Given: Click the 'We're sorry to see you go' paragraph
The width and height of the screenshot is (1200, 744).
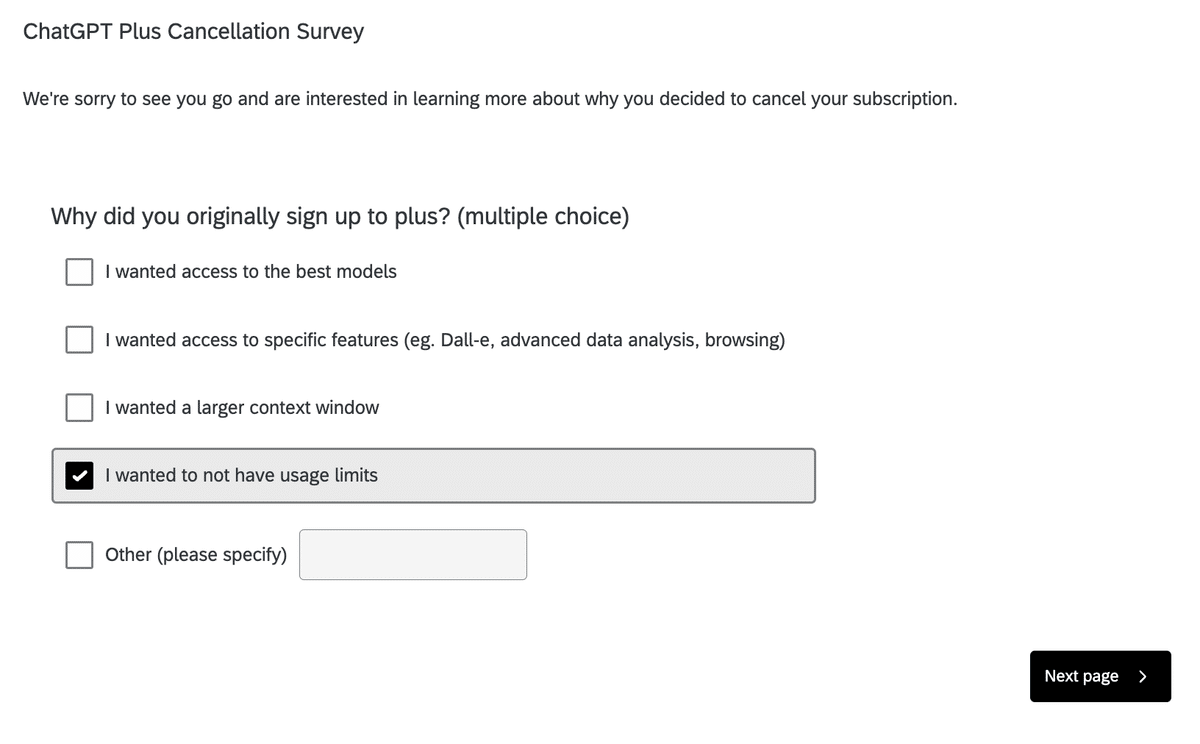Looking at the screenshot, I should pyautogui.click(x=490, y=99).
